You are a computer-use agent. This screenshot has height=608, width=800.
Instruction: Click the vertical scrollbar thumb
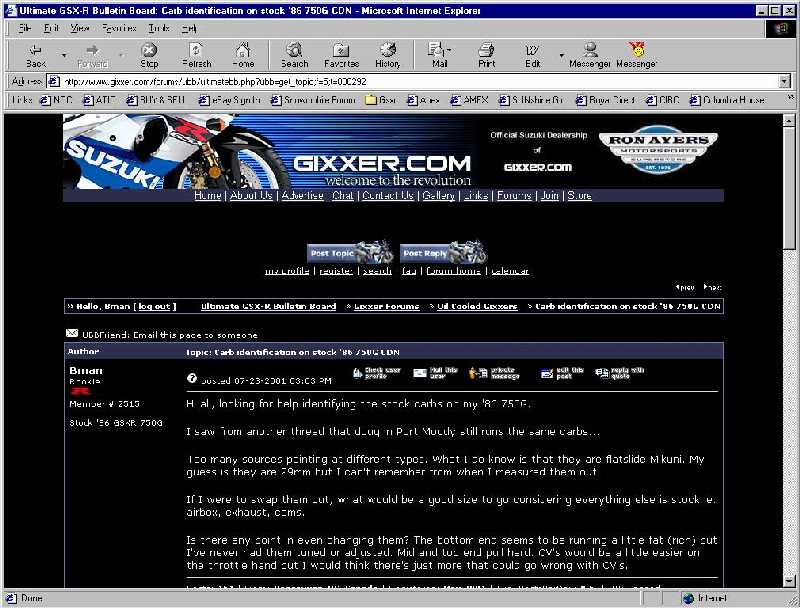(789, 188)
